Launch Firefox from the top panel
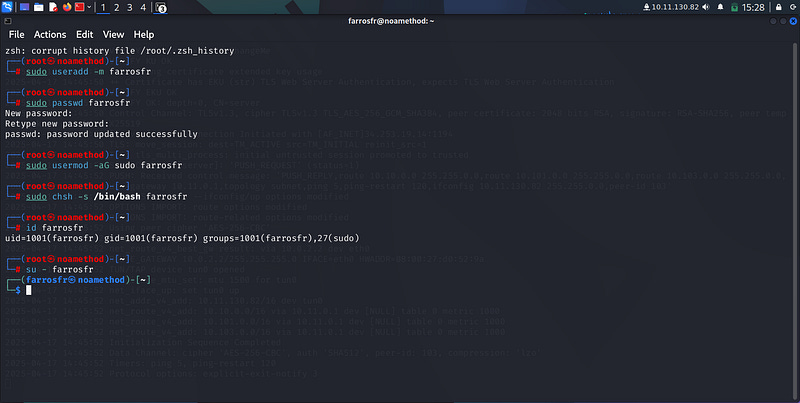This screenshot has width=800, height=403. (67, 7)
